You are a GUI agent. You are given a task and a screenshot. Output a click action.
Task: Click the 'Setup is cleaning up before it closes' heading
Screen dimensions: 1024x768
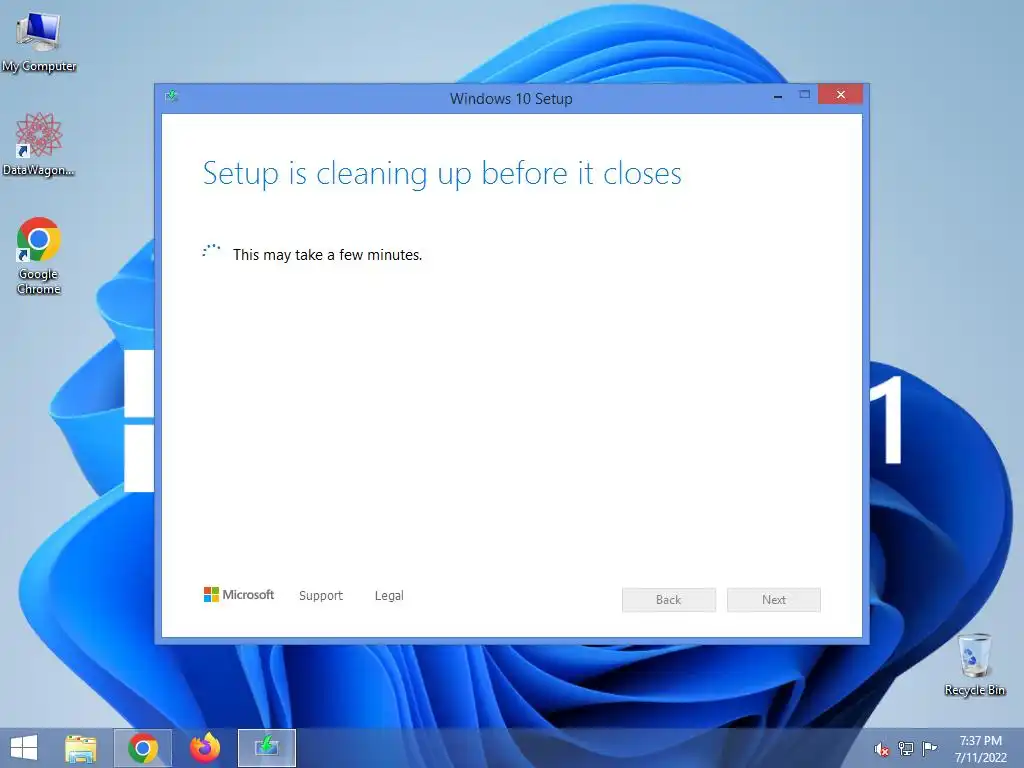click(x=442, y=174)
